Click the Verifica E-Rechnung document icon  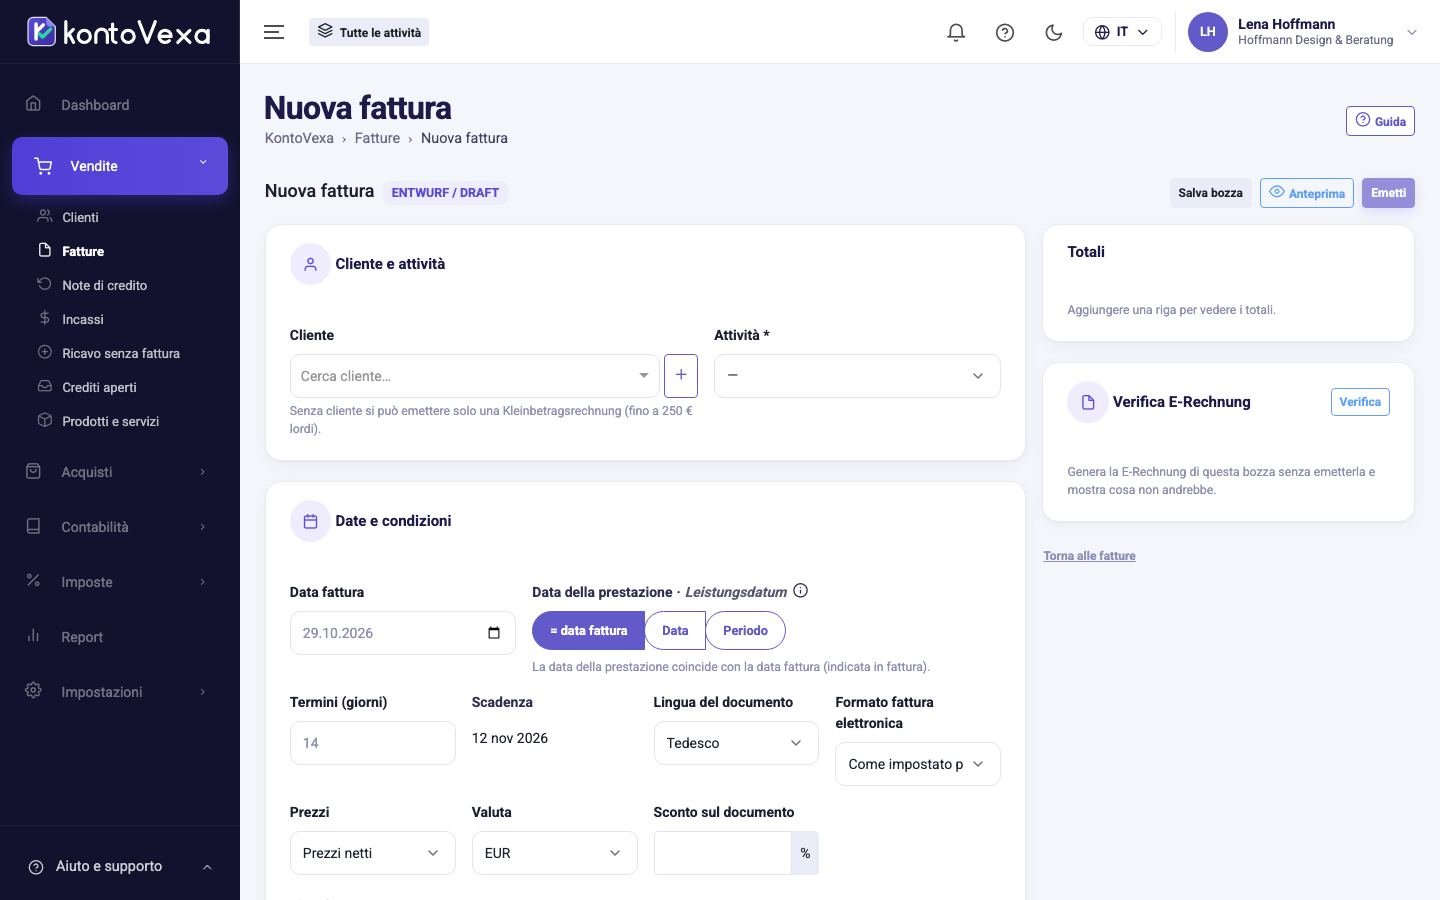coord(1087,402)
